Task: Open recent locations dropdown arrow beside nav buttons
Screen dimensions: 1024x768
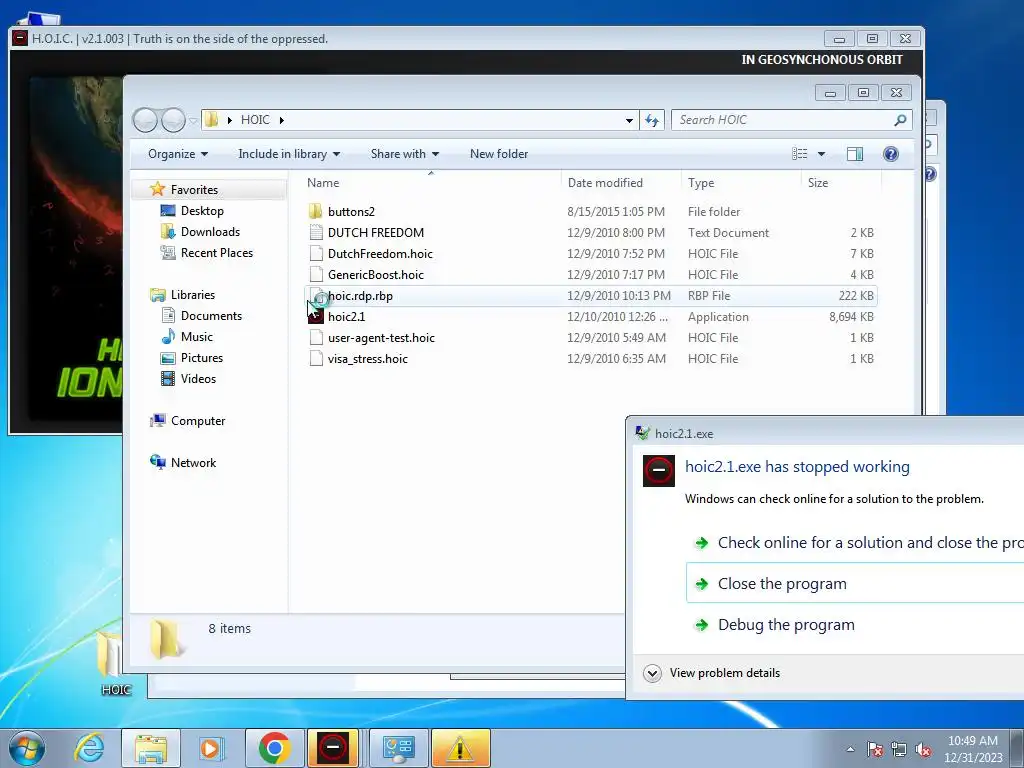Action: point(193,121)
